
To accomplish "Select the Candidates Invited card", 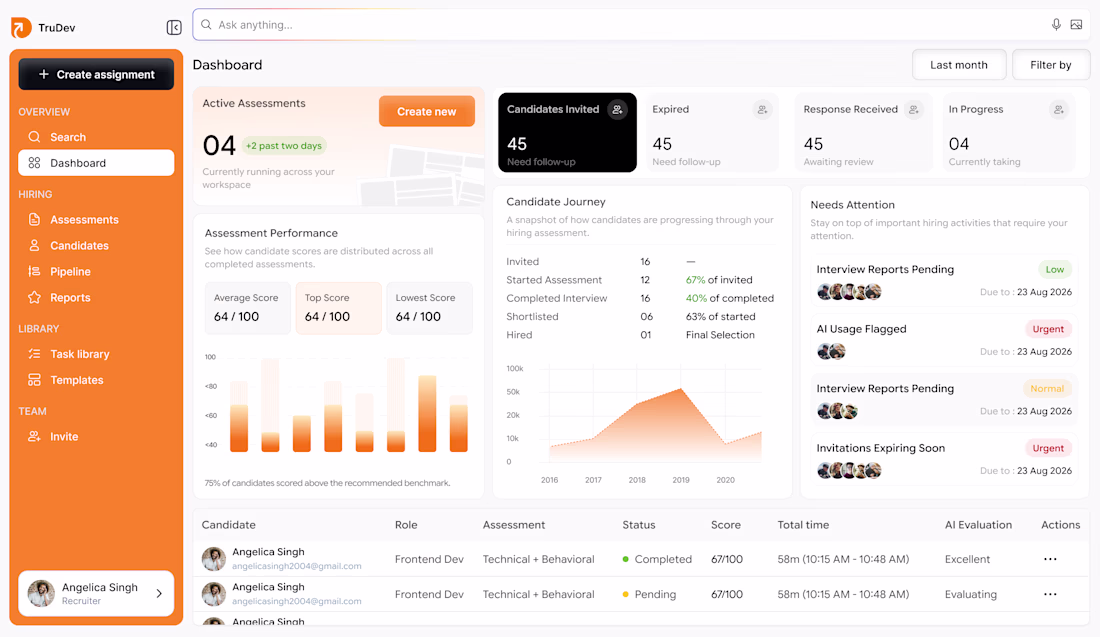I will pyautogui.click(x=567, y=132).
